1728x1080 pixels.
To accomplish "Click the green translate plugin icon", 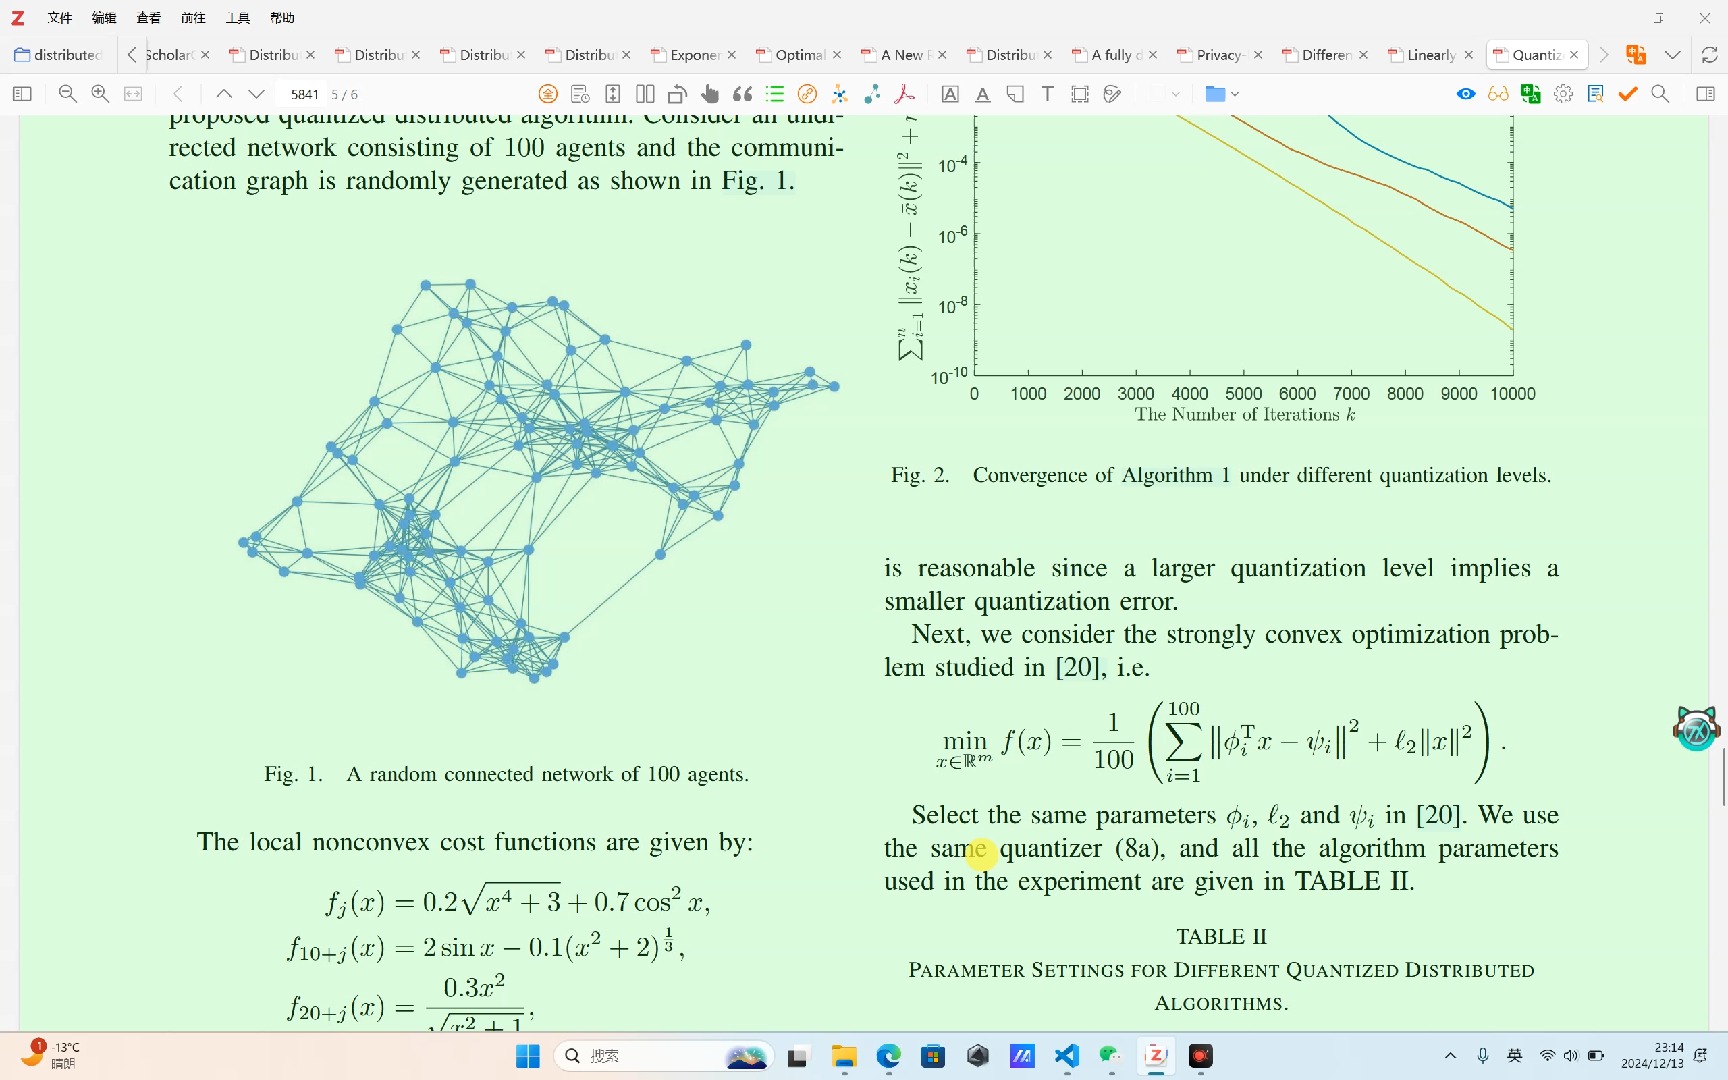I will [x=1530, y=93].
